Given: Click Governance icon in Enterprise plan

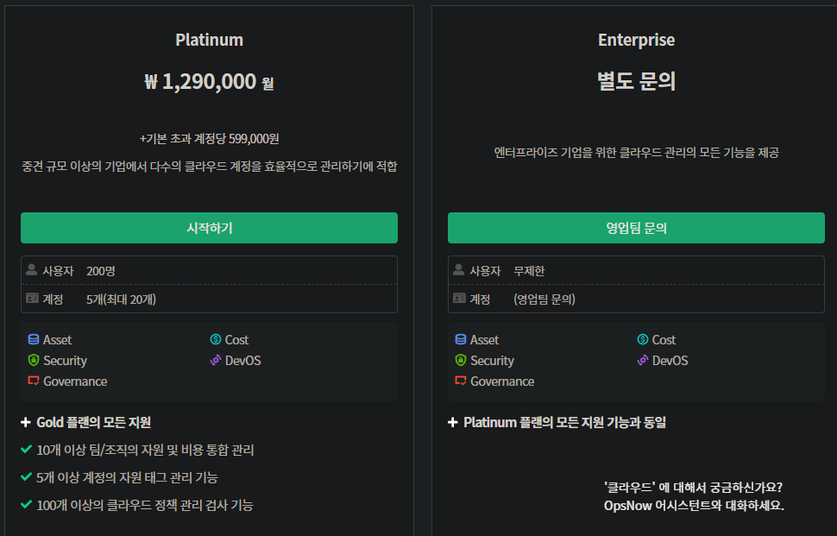Looking at the screenshot, I should pos(460,381).
